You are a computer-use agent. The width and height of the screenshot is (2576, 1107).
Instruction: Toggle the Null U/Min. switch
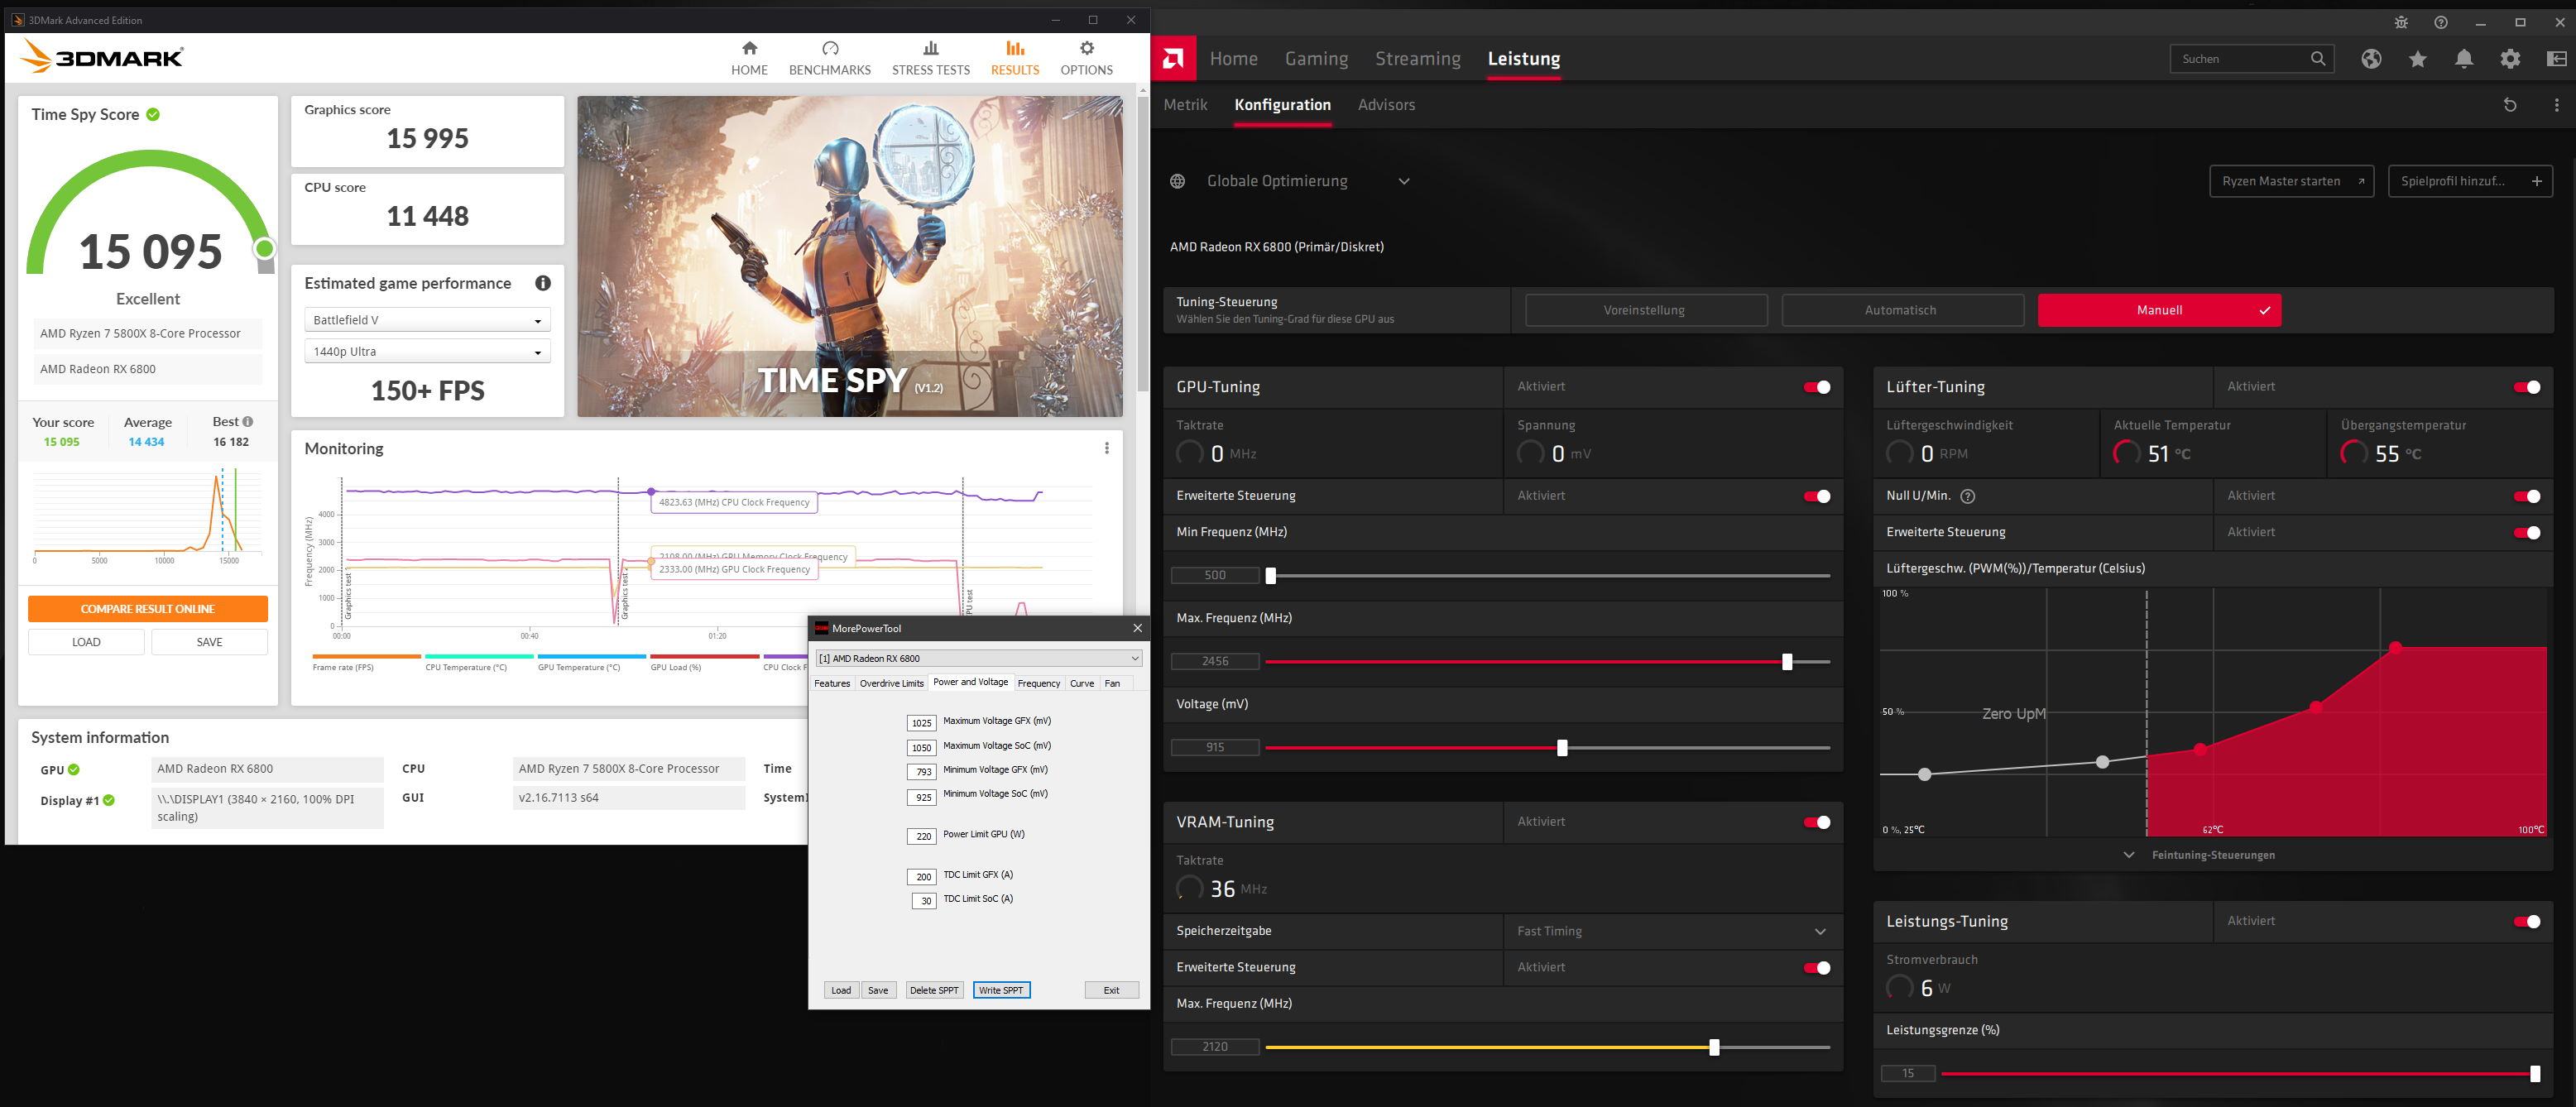tap(2526, 496)
